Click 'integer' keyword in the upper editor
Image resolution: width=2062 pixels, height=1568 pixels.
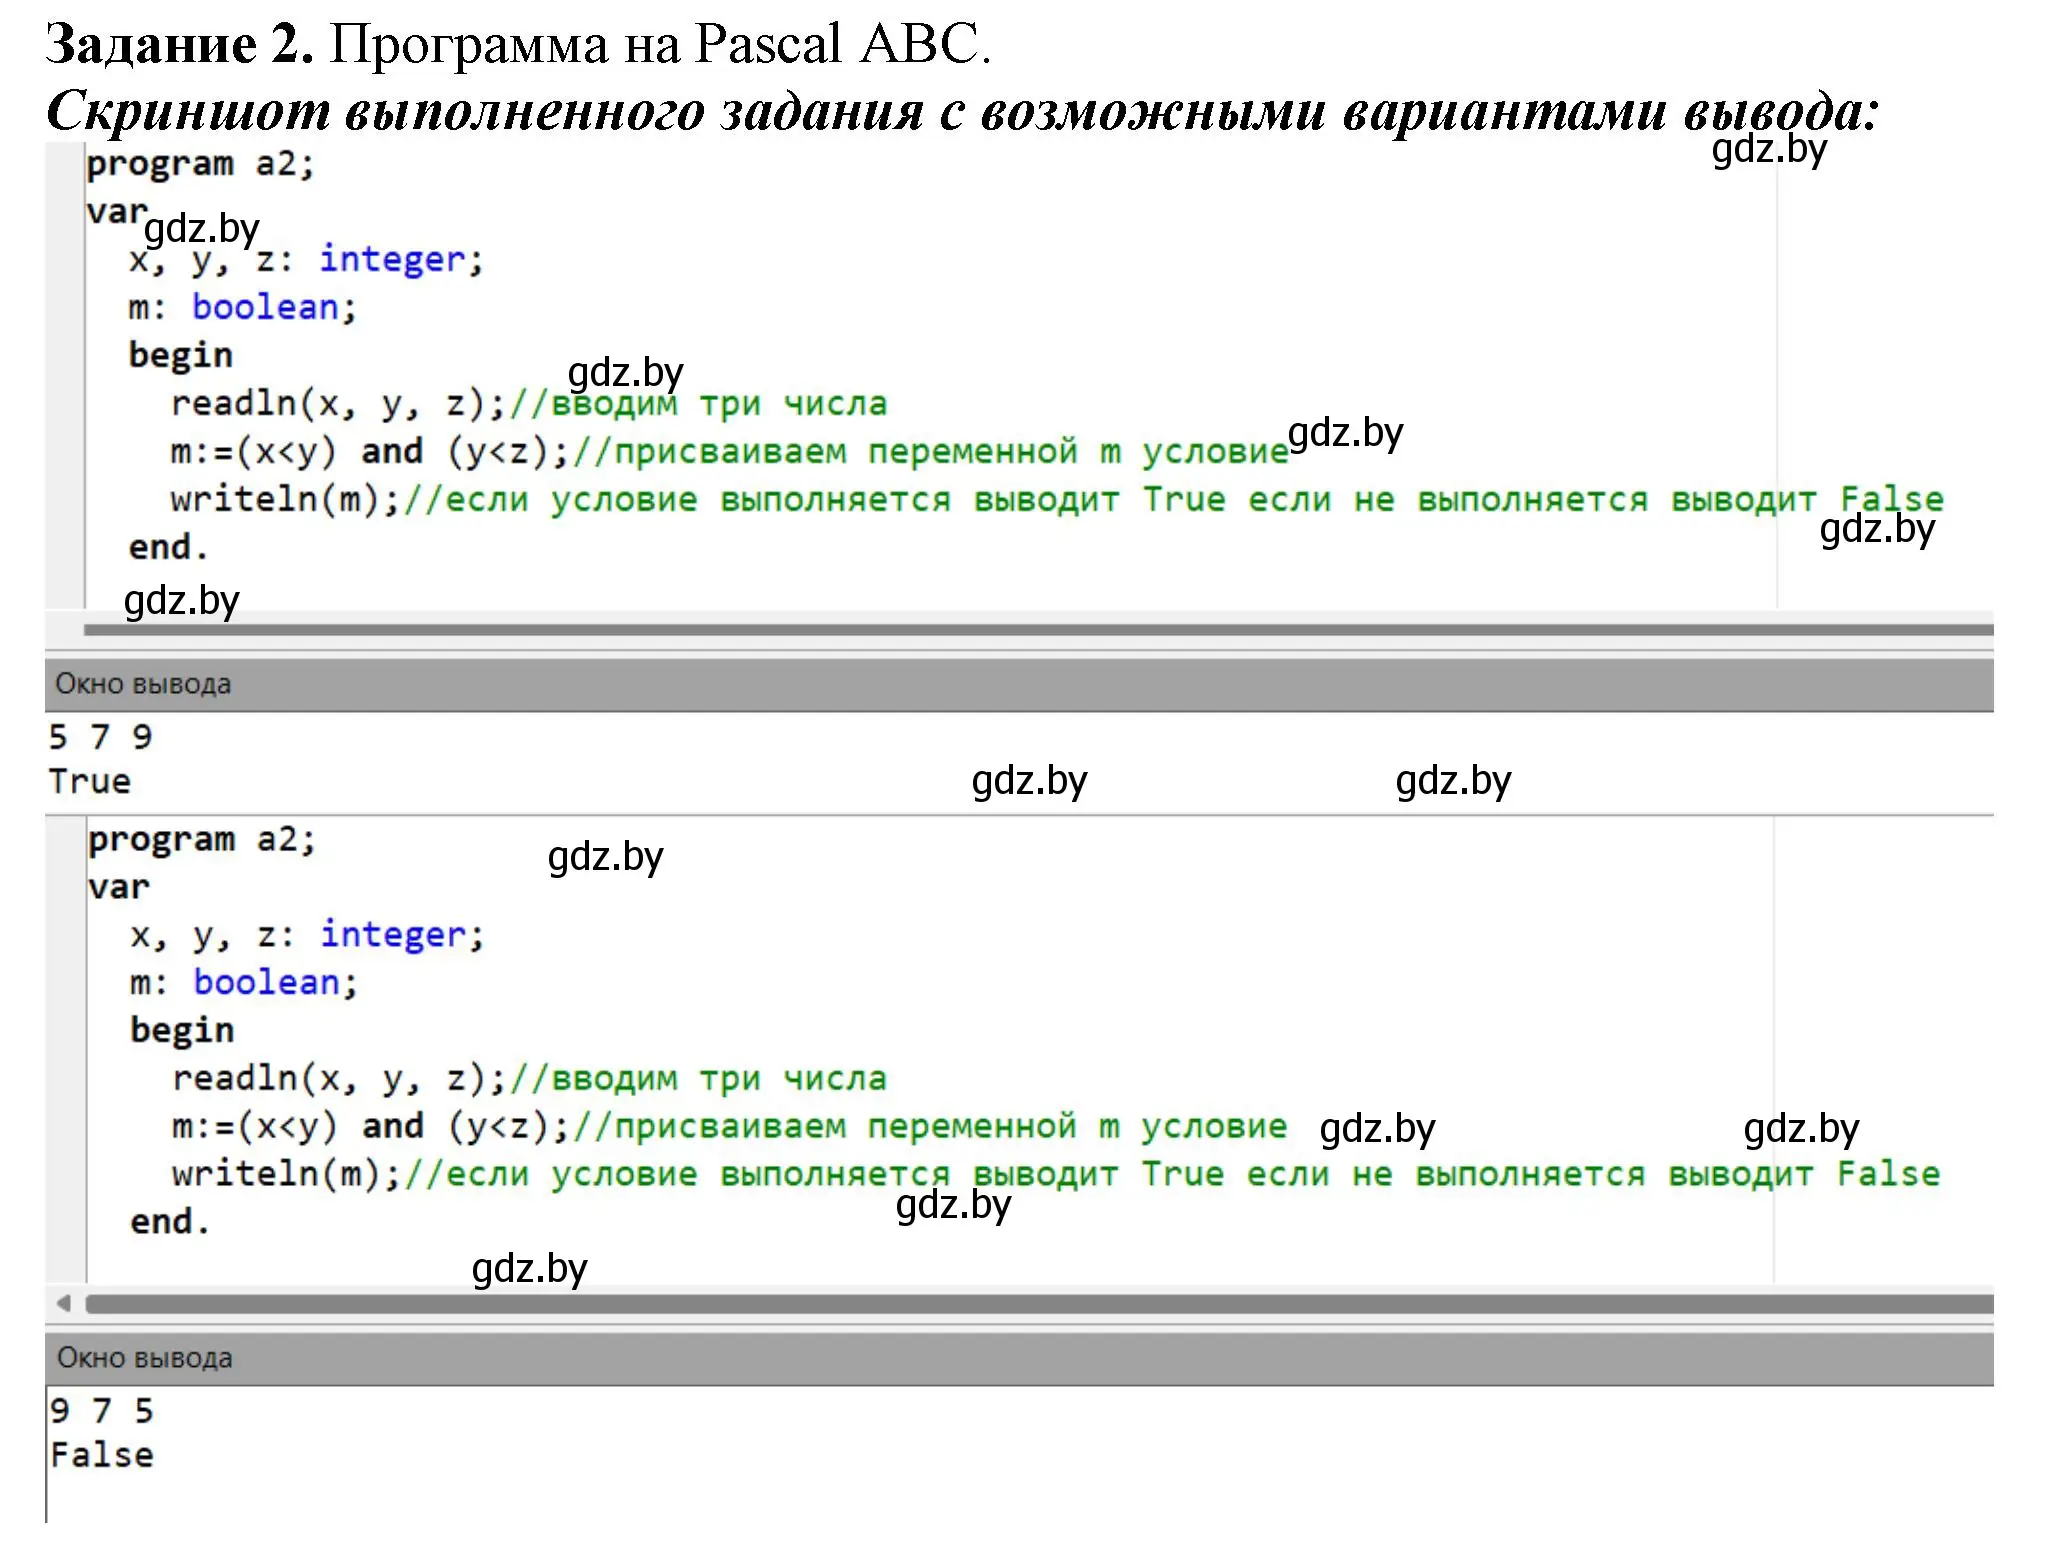click(x=393, y=259)
